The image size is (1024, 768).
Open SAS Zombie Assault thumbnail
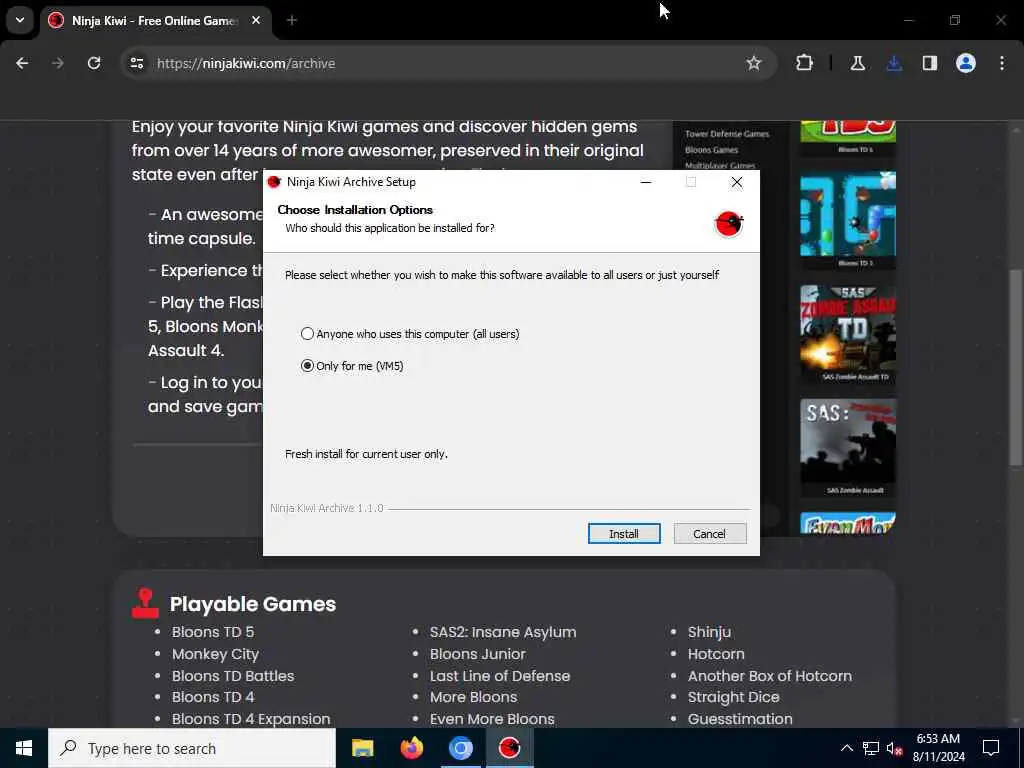[848, 447]
